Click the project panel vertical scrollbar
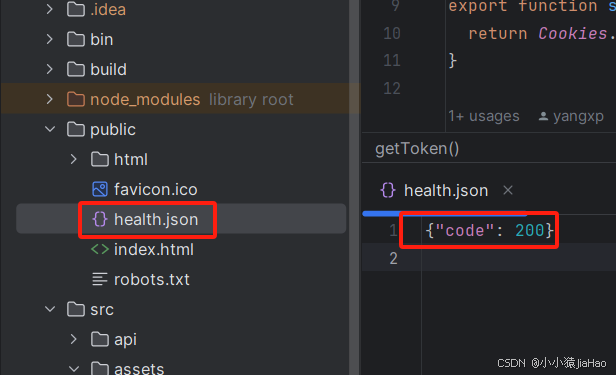The image size is (616, 375). [354, 187]
